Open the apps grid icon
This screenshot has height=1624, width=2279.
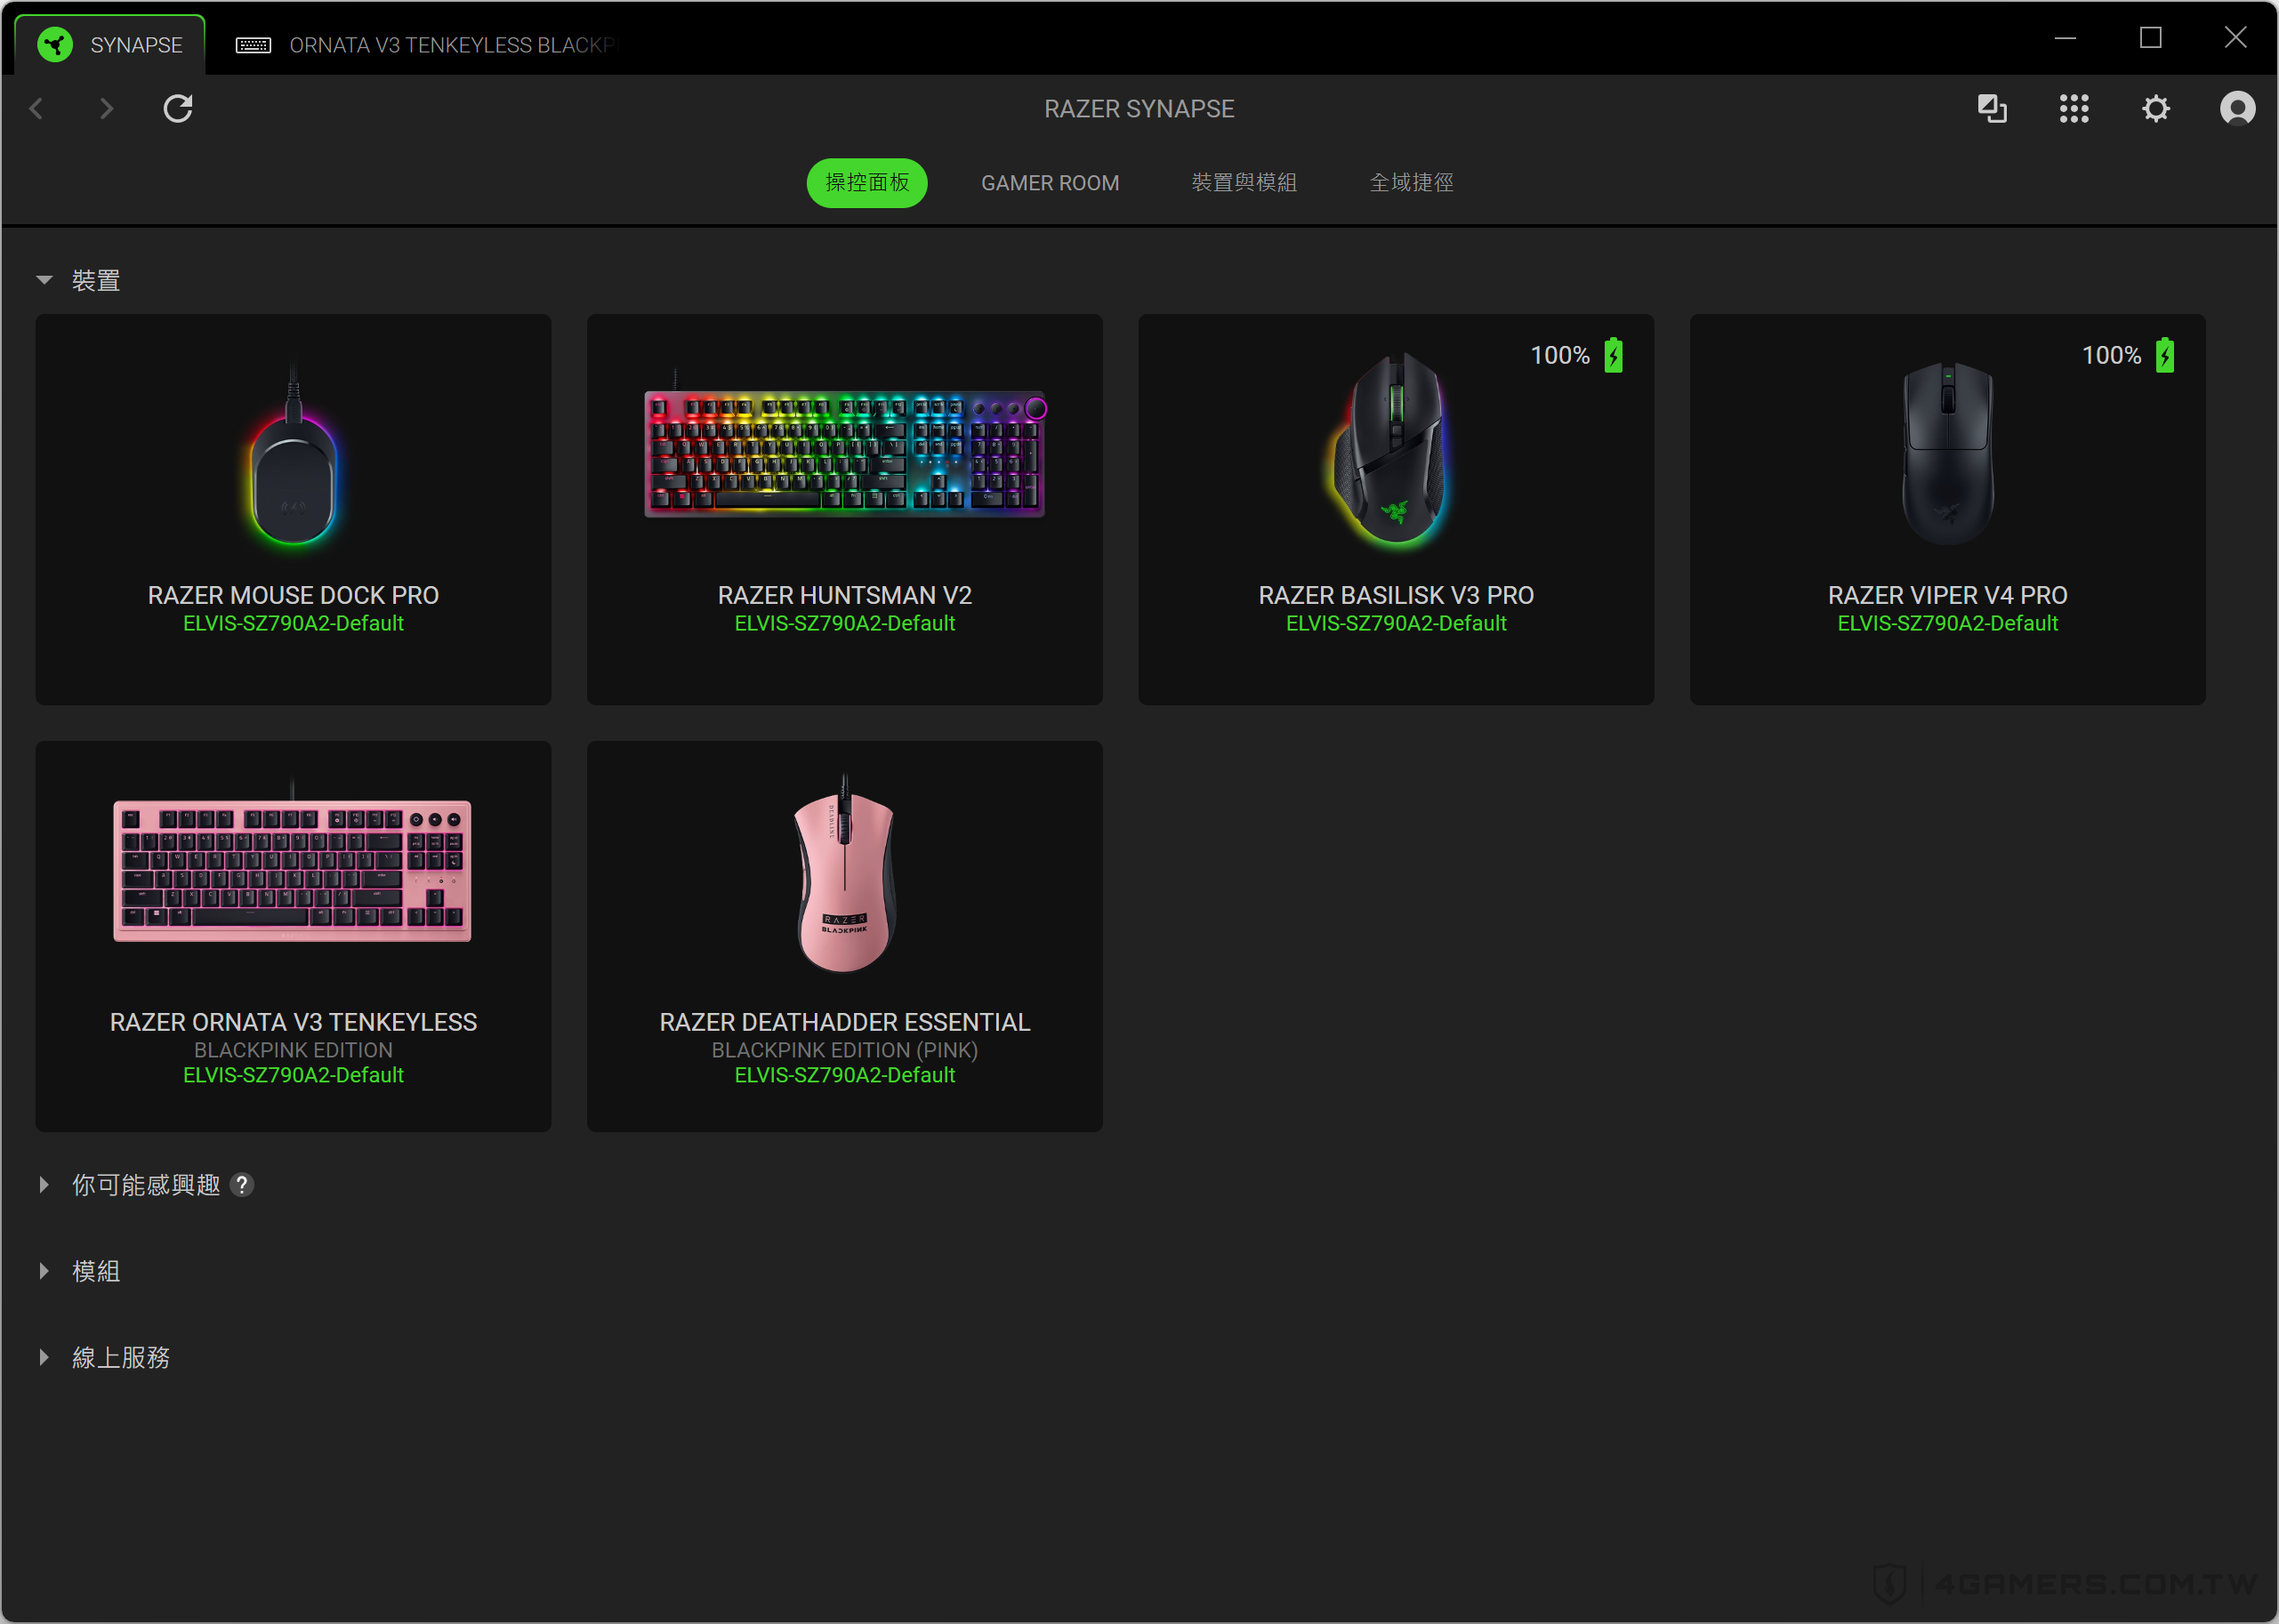[x=2074, y=108]
